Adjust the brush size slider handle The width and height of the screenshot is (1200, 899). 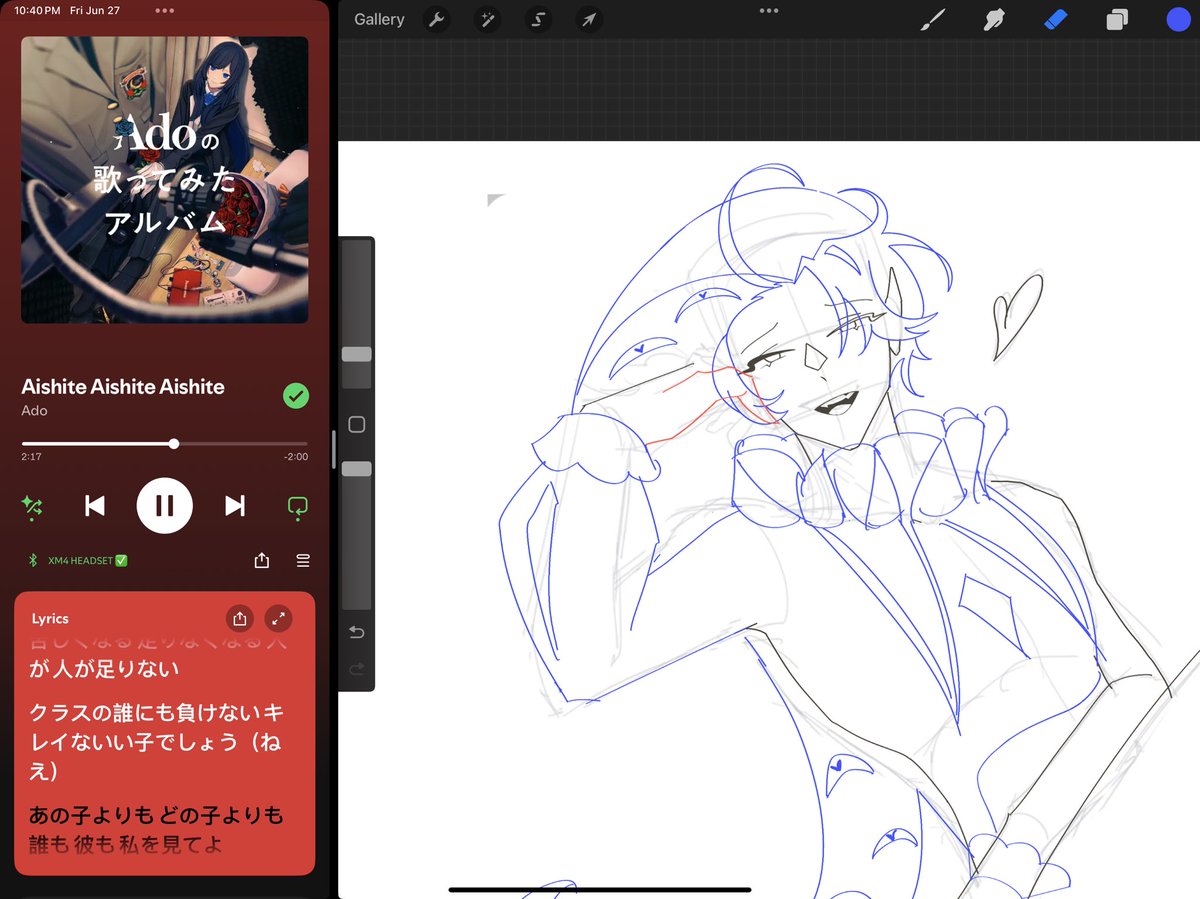pos(357,354)
